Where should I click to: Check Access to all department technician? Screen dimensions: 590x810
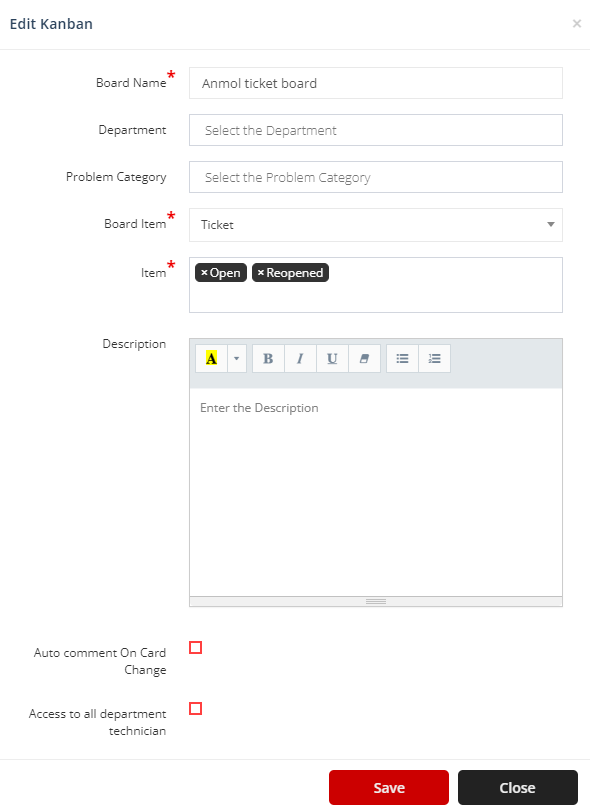click(195, 708)
